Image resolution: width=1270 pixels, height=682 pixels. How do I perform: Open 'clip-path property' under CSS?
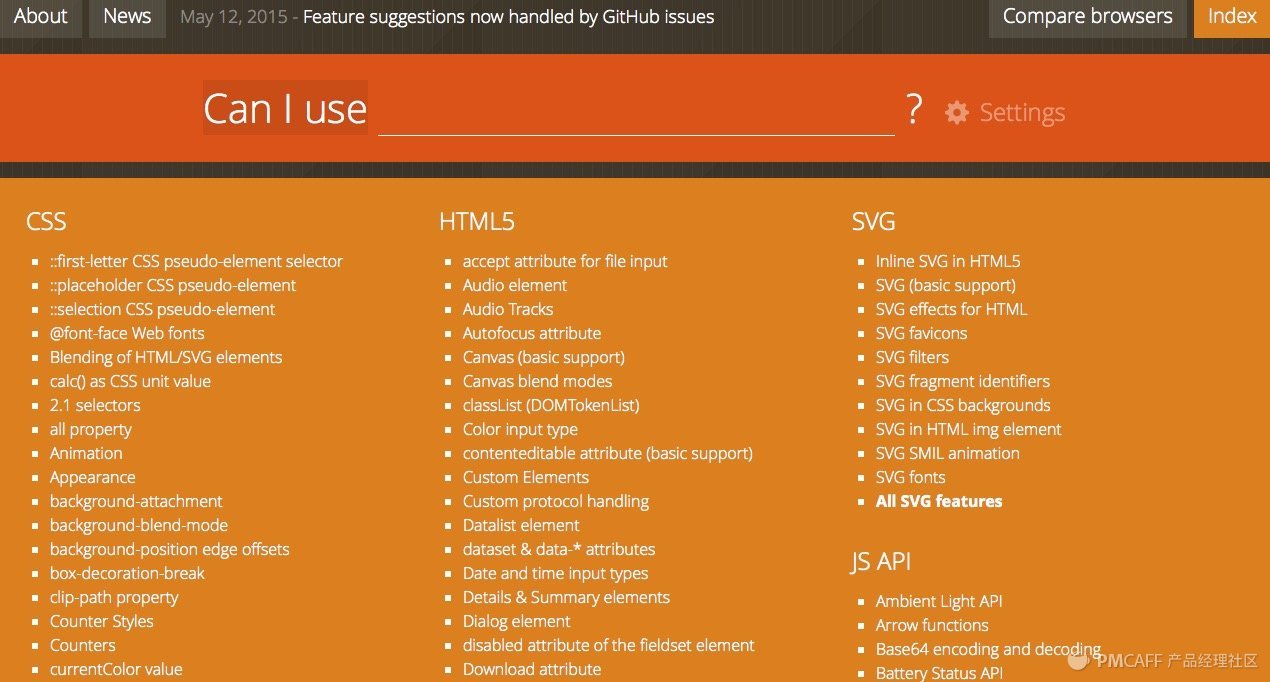coord(114,597)
